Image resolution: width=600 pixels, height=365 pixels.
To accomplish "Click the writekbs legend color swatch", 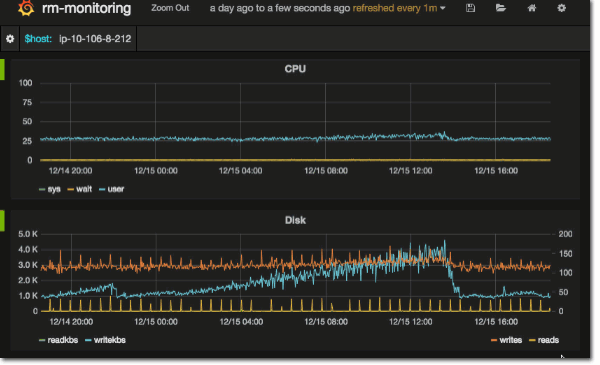I will coord(88,341).
